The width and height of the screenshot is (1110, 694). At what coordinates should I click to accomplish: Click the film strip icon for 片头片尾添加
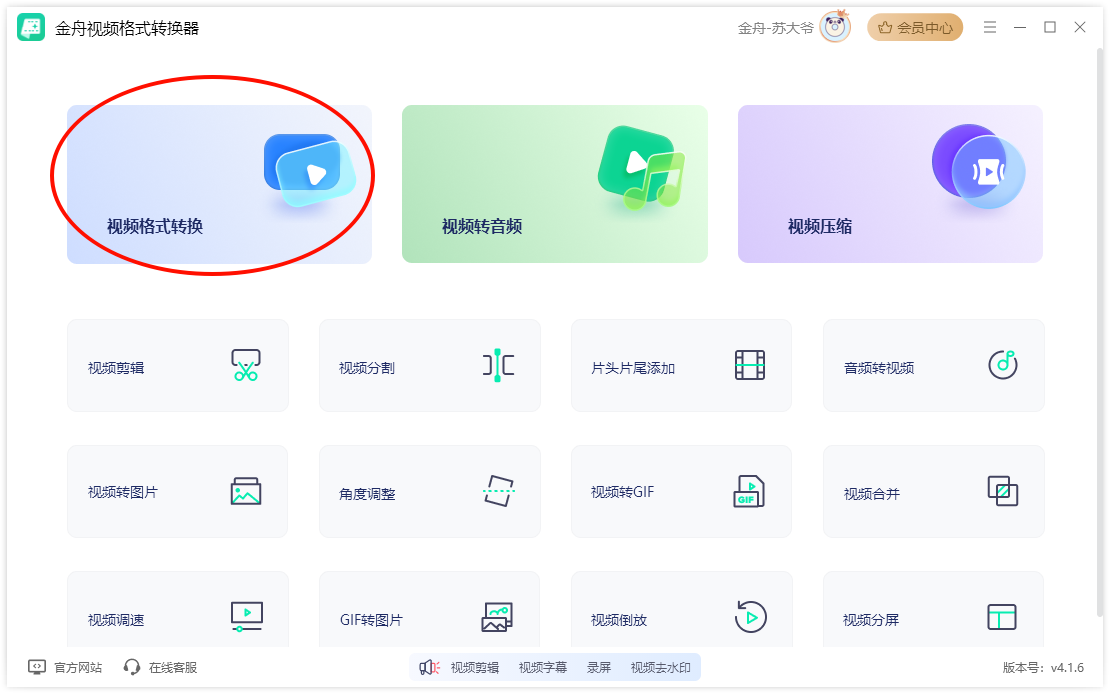[x=750, y=365]
